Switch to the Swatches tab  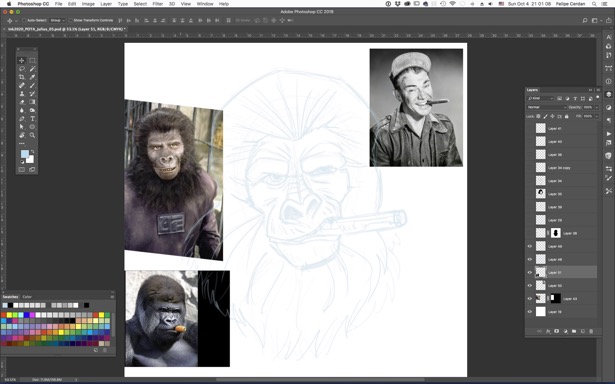[x=11, y=297]
